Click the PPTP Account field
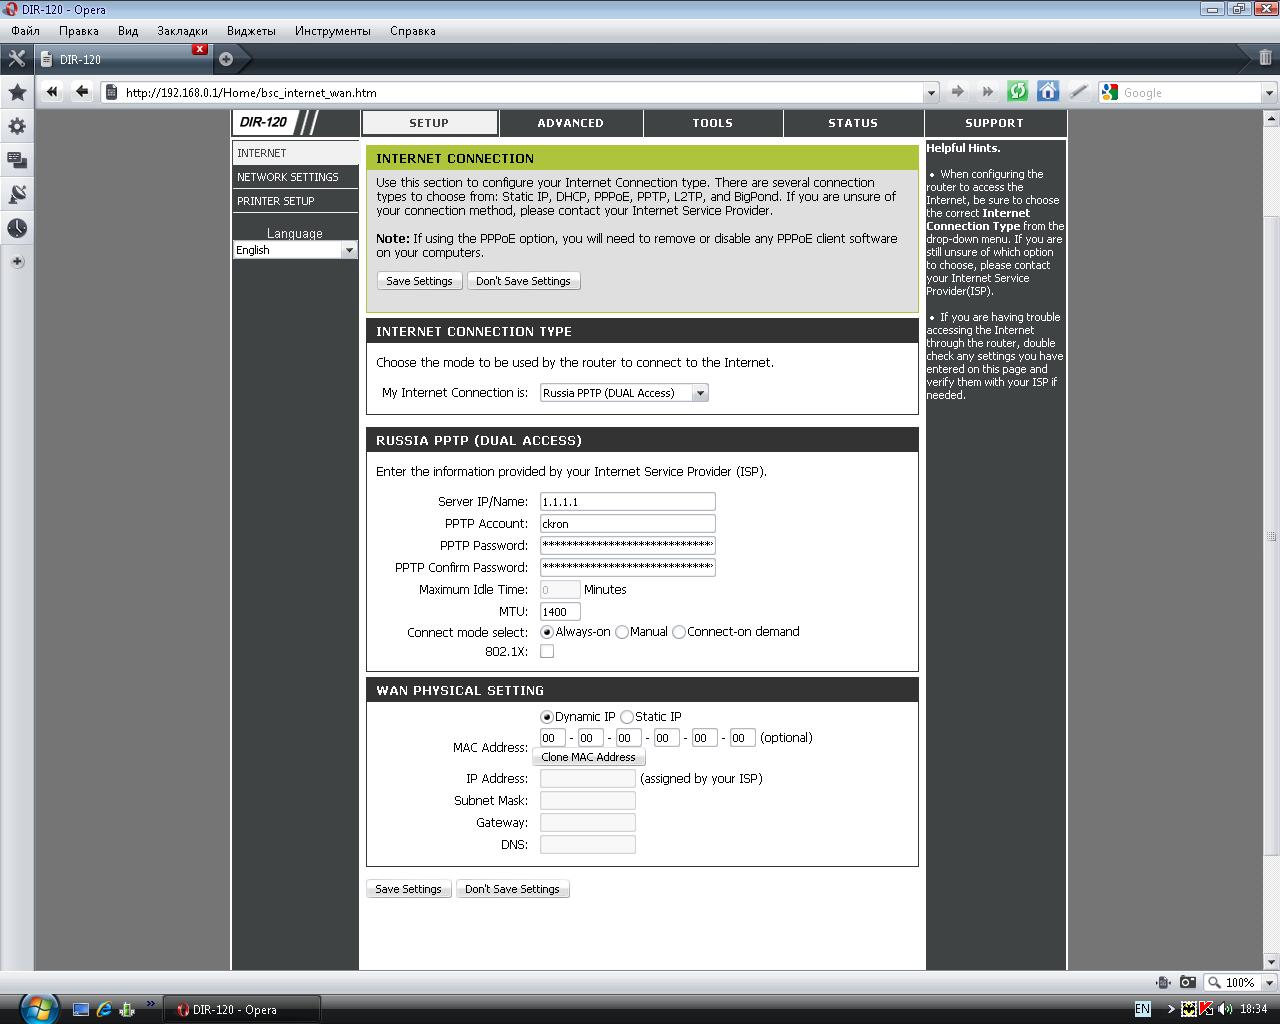 627,524
